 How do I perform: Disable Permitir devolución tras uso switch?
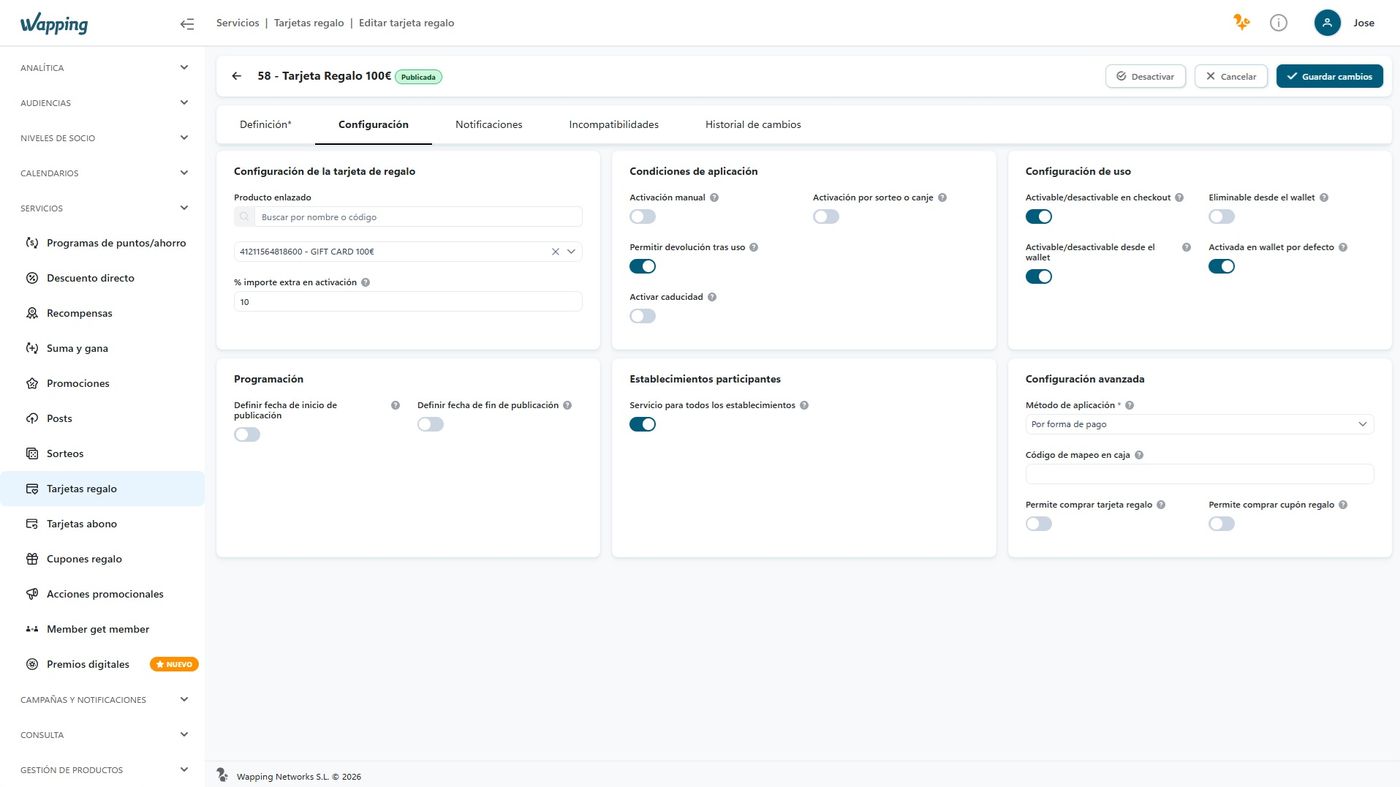(643, 266)
